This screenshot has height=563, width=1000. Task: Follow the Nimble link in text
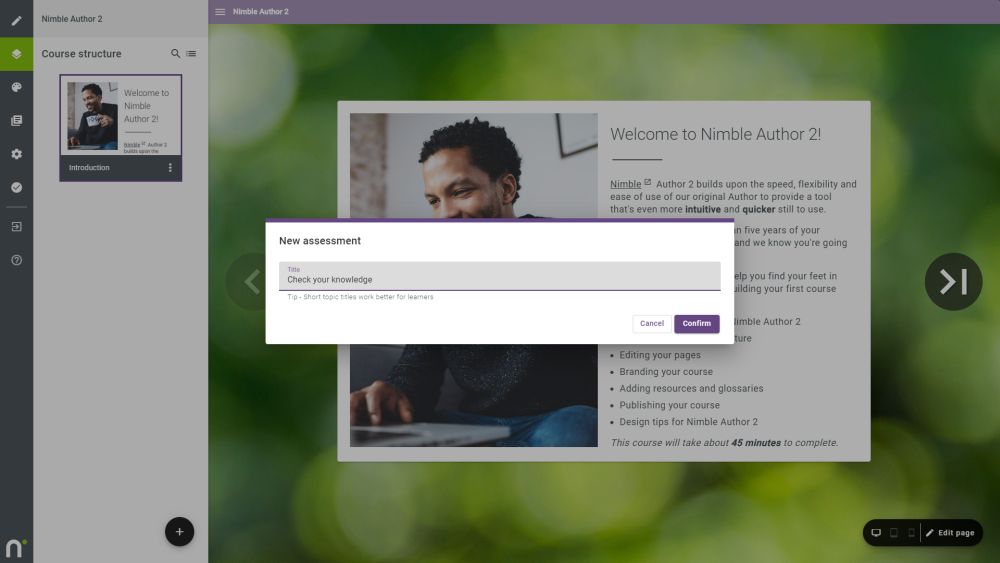click(x=626, y=184)
